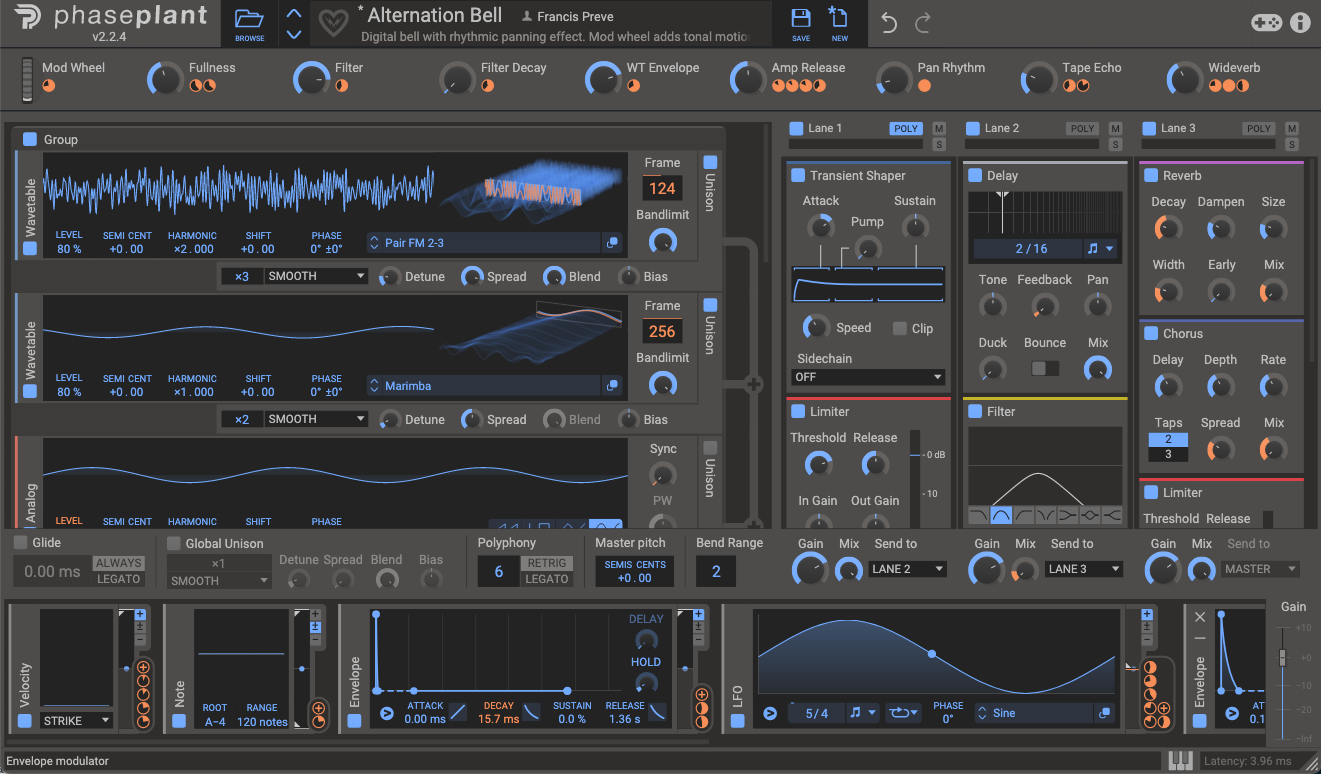Select the lowpass filter type icon

pos(979,515)
